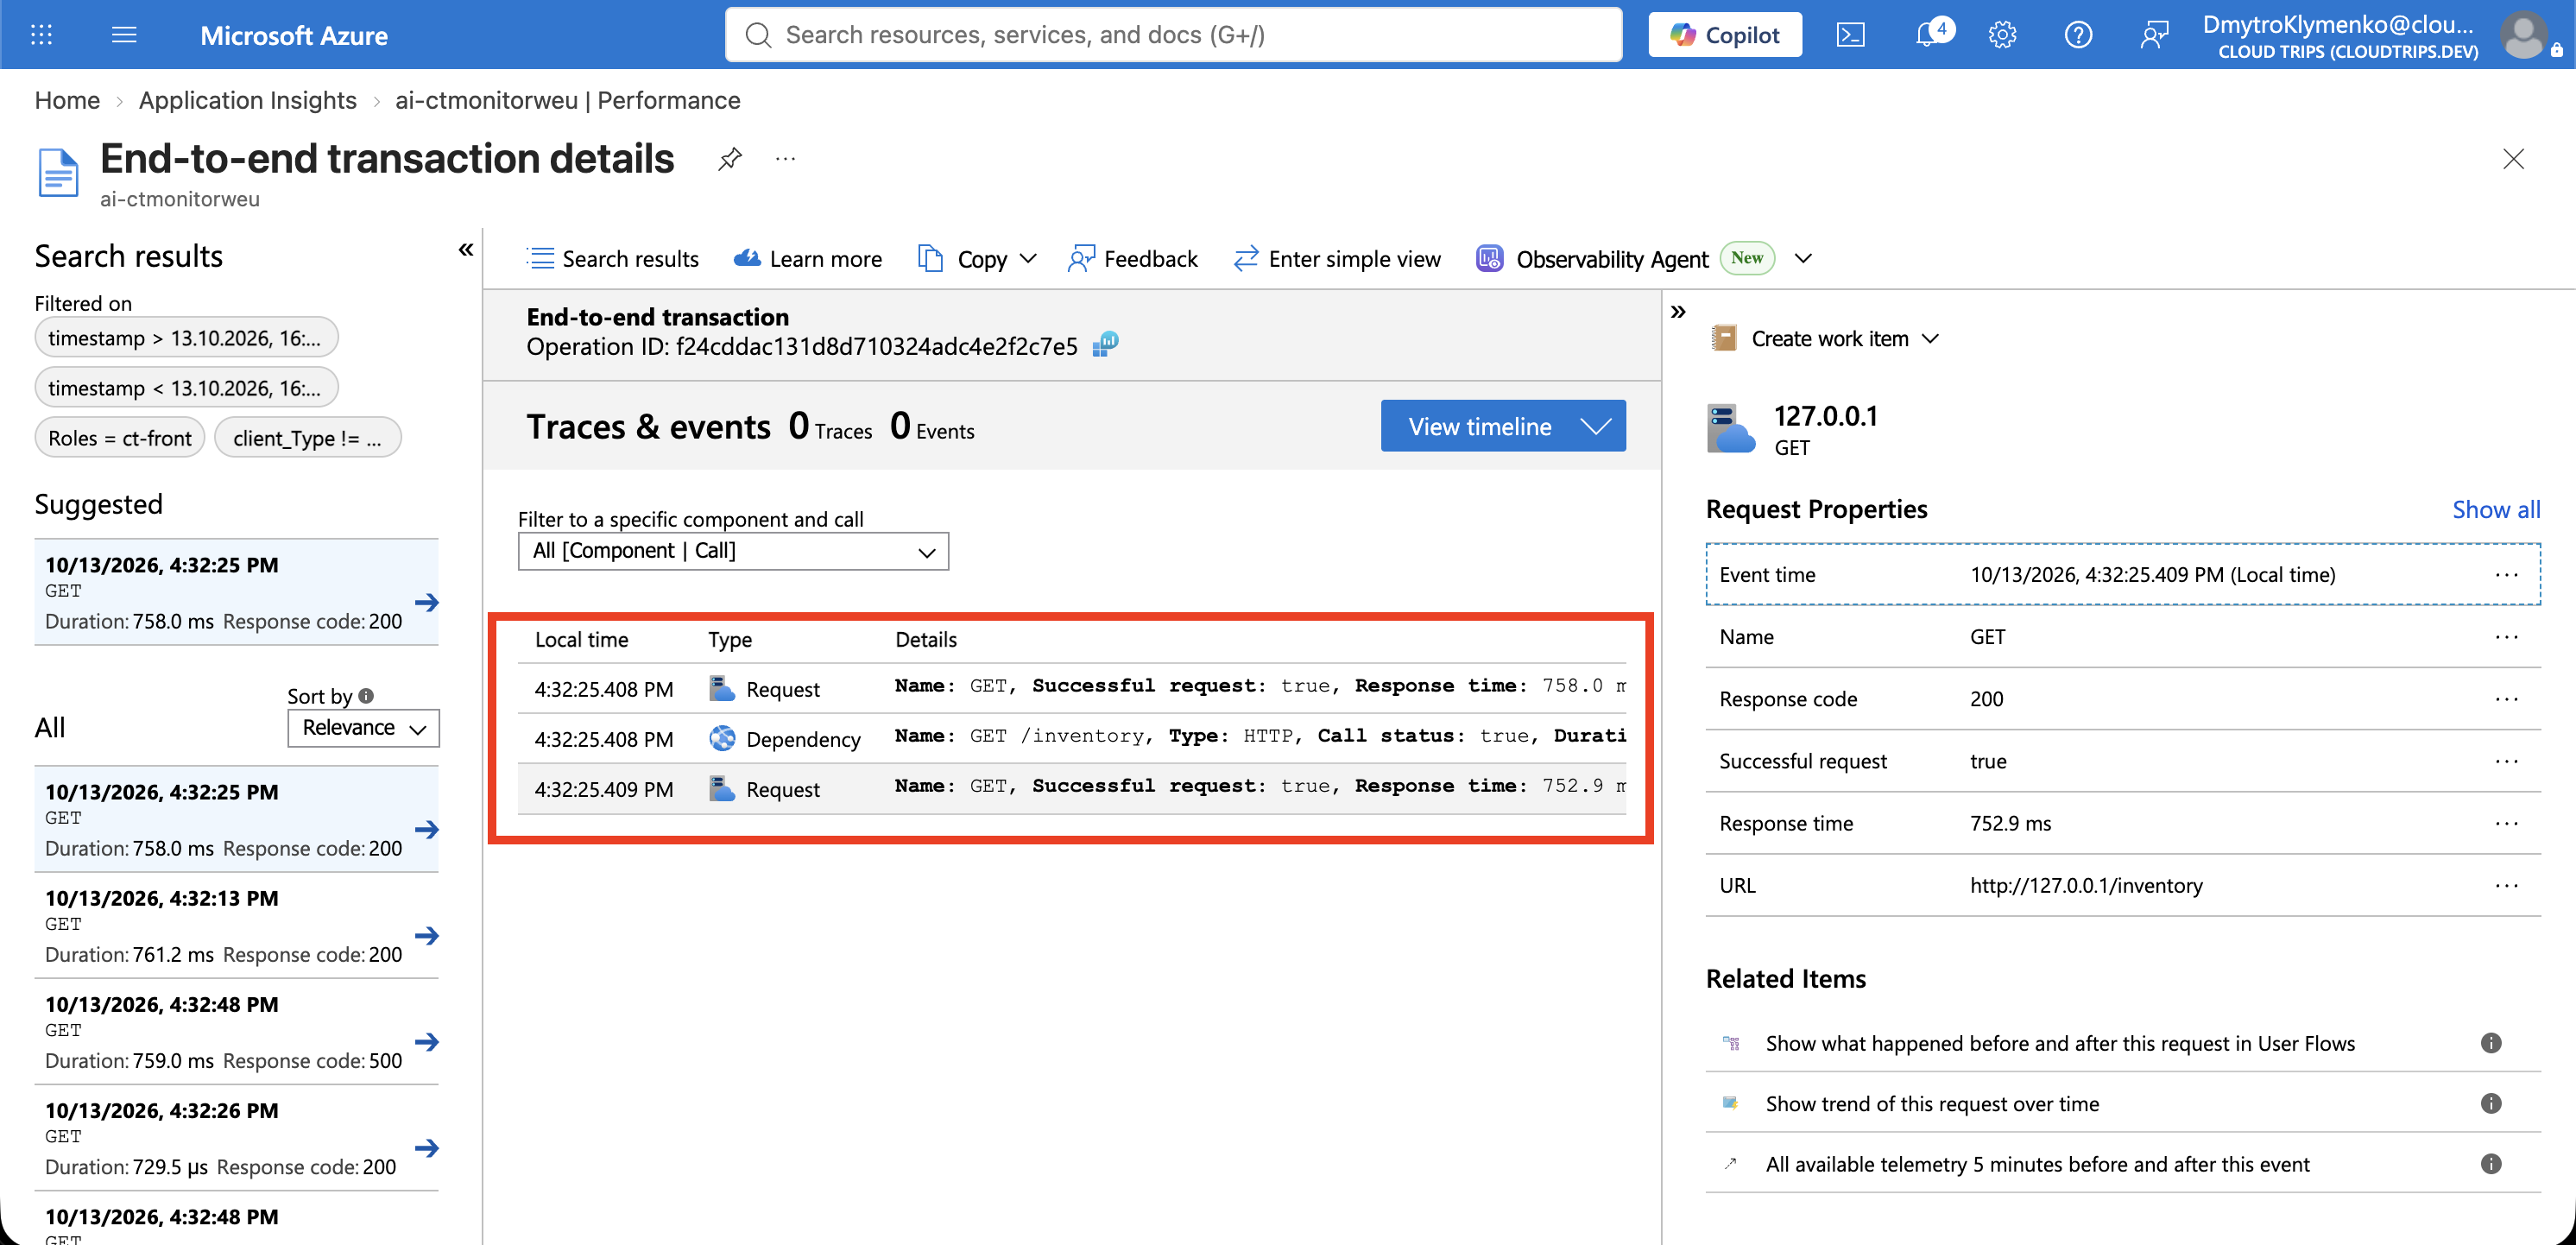This screenshot has width=2576, height=1245.
Task: Open the hamburger portal menu
Action: tap(124, 35)
